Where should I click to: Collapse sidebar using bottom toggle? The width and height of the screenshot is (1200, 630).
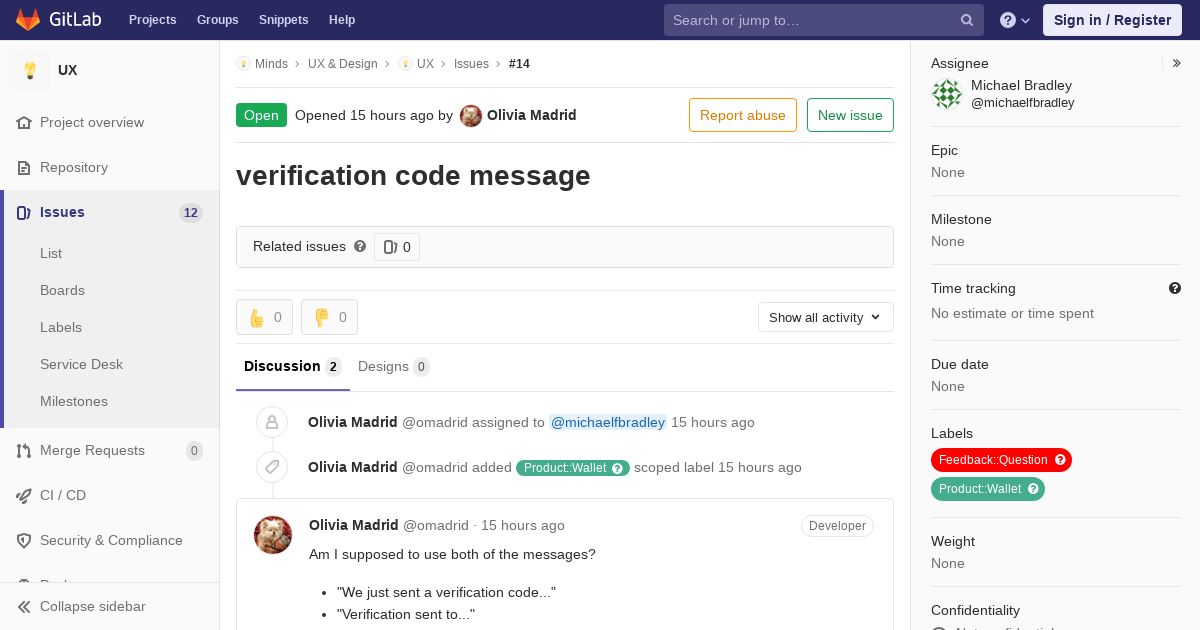pos(110,606)
